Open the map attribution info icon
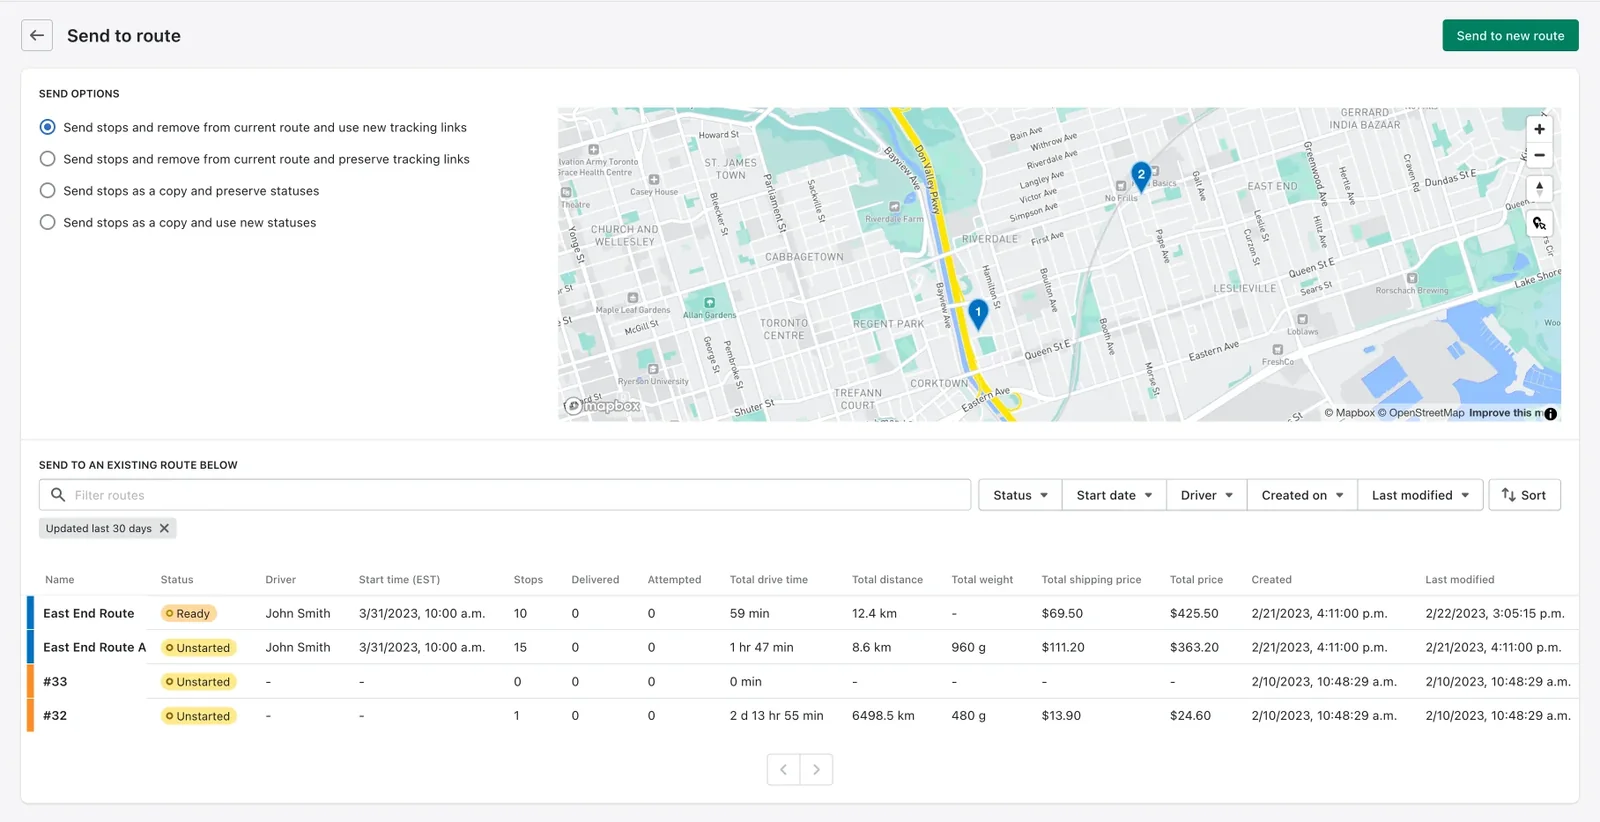Image resolution: width=1600 pixels, height=822 pixels. click(x=1550, y=413)
